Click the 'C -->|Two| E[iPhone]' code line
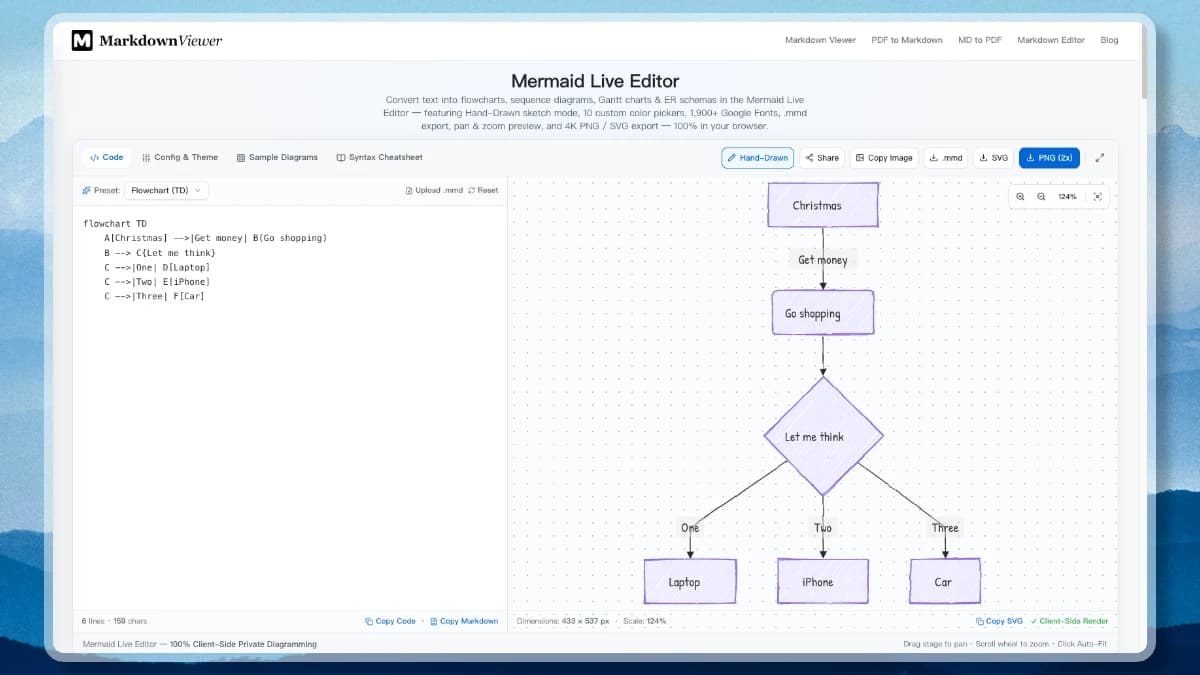Viewport: 1200px width, 675px height. pos(157,282)
